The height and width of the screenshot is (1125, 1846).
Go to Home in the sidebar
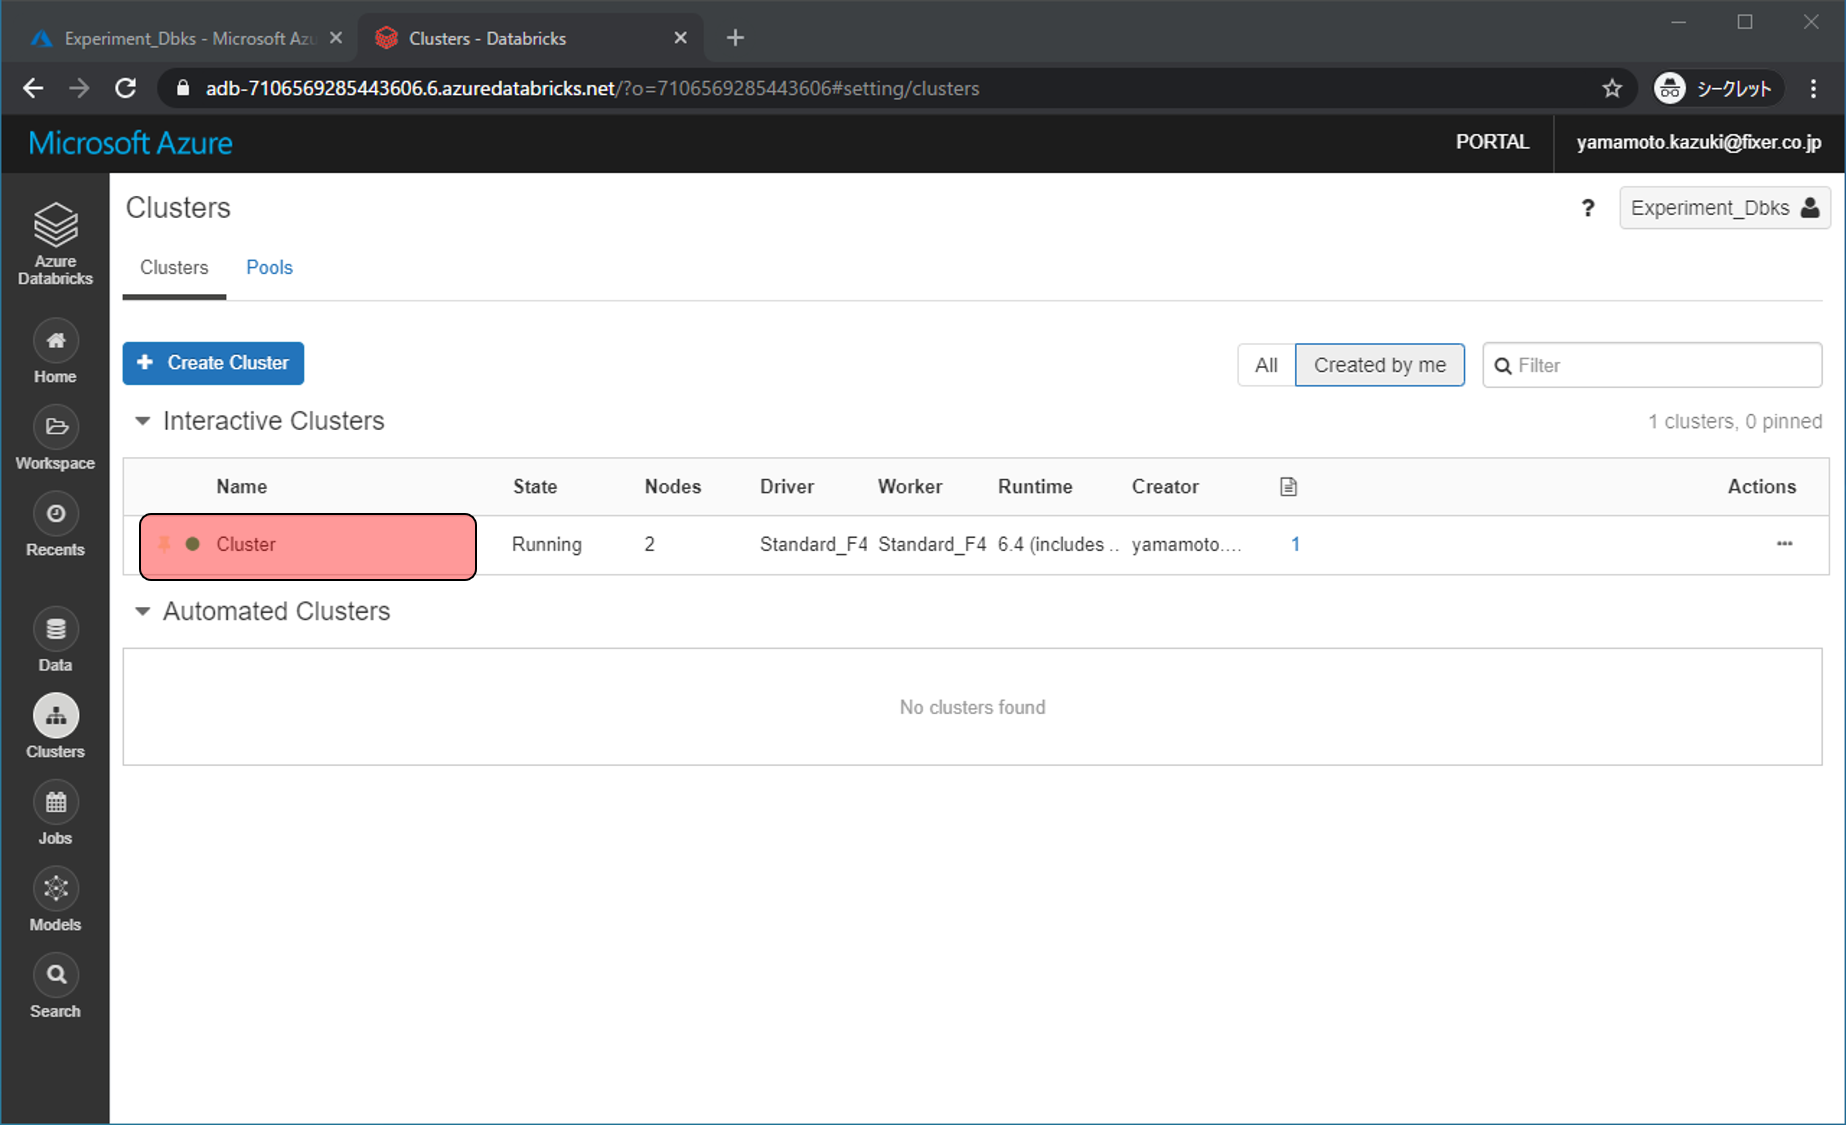point(55,352)
